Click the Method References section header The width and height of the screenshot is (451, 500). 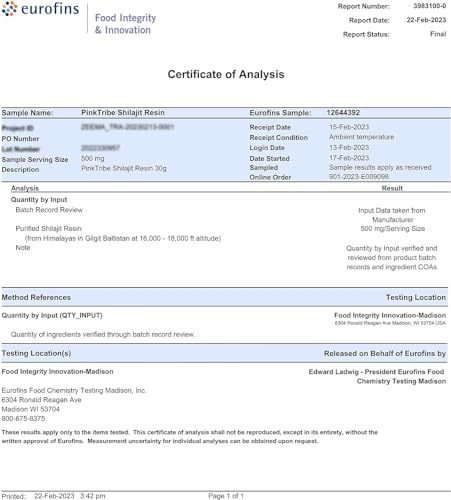[x=36, y=297]
